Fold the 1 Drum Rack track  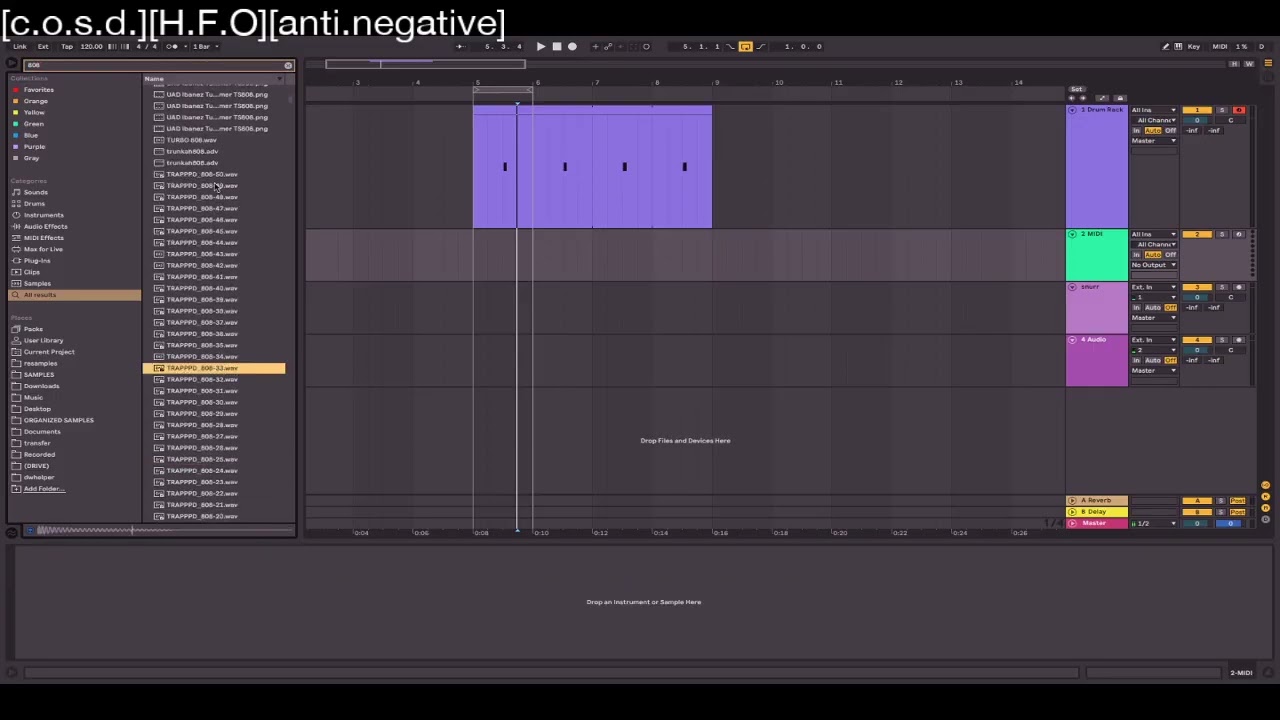[x=1072, y=110]
